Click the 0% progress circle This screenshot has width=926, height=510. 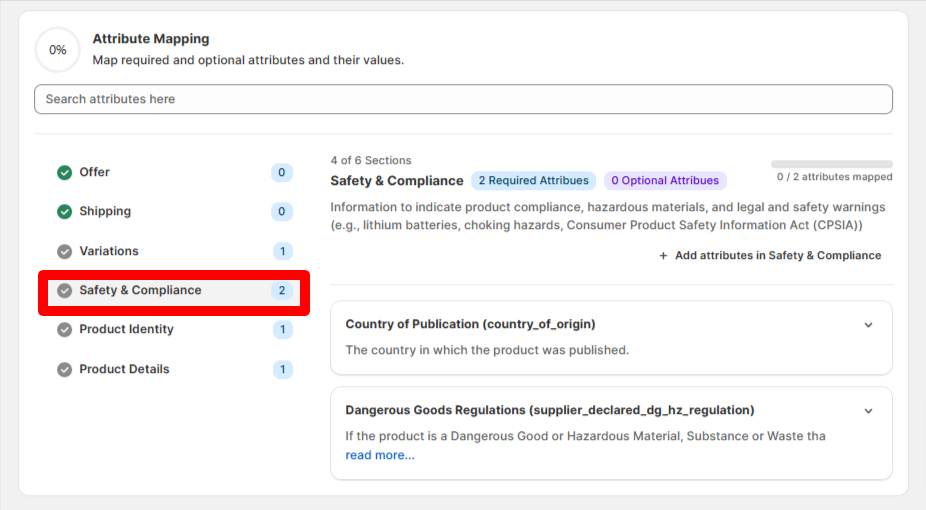coord(57,50)
